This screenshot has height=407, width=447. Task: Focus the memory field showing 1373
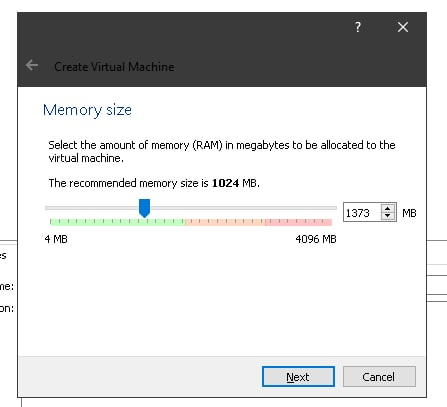[362, 212]
